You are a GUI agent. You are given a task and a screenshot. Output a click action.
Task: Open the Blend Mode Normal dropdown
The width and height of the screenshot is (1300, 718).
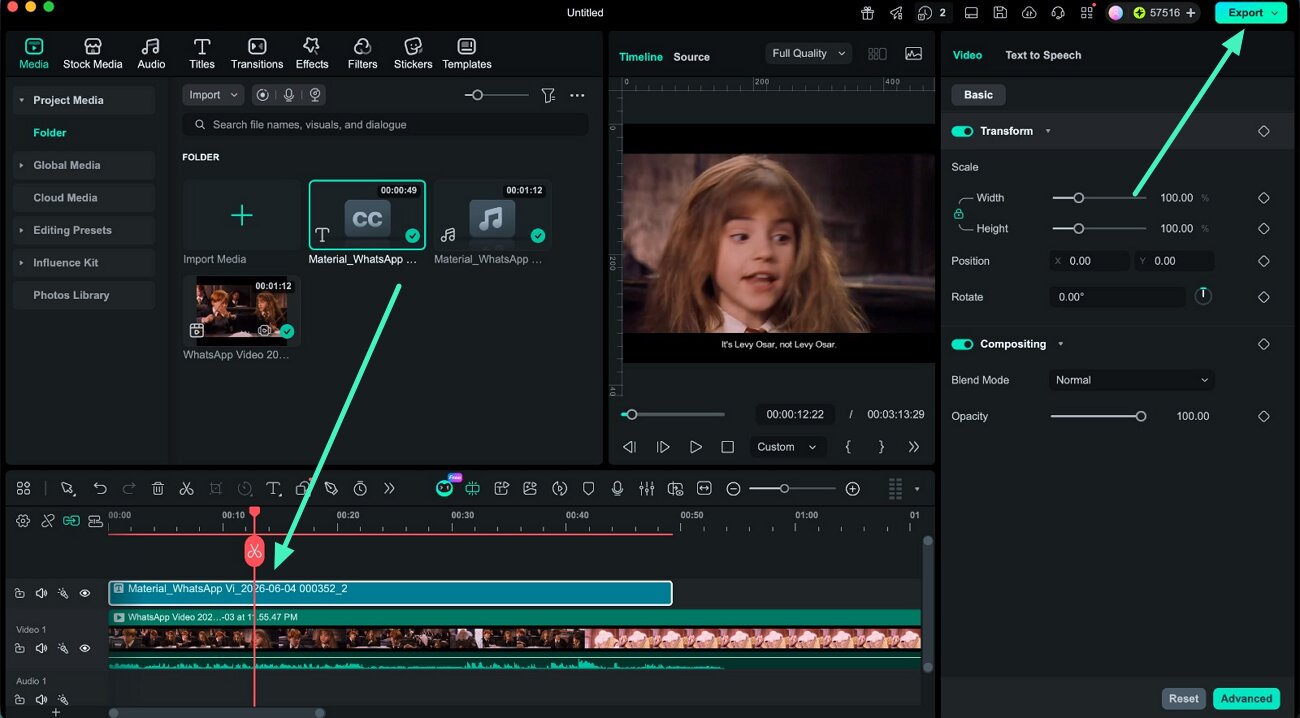coord(1132,380)
